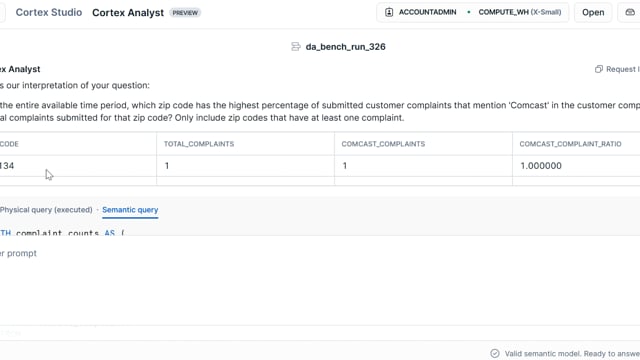
Task: Focus the enter prompt input field
Action: (x=320, y=253)
